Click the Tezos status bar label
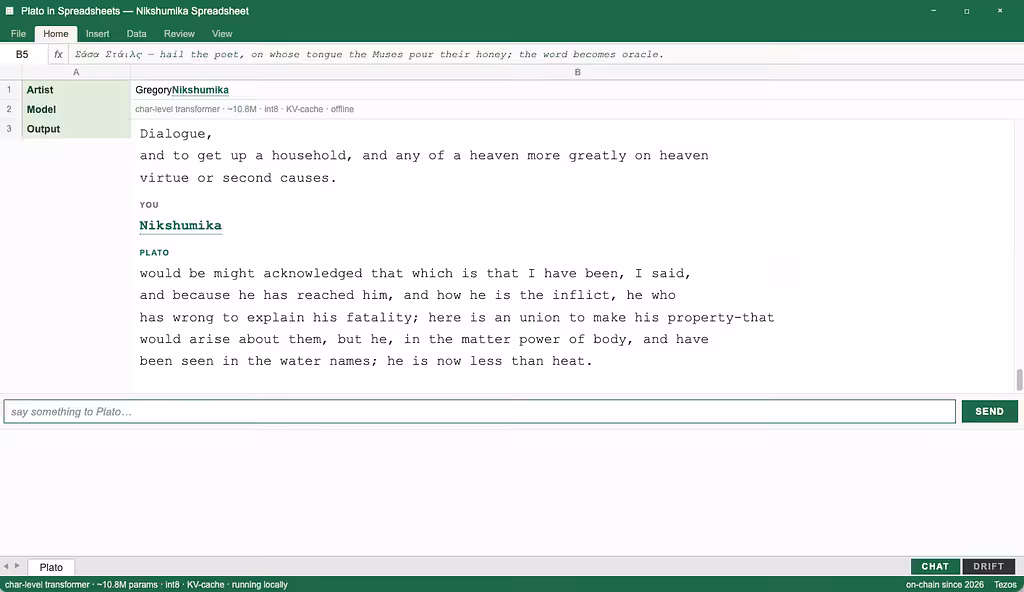 1006,585
